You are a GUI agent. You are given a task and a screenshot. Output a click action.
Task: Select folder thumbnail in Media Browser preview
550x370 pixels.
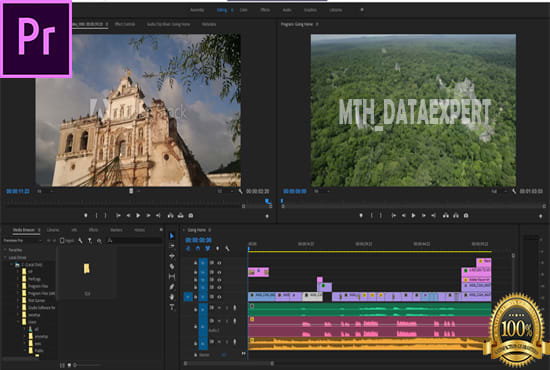point(87,269)
